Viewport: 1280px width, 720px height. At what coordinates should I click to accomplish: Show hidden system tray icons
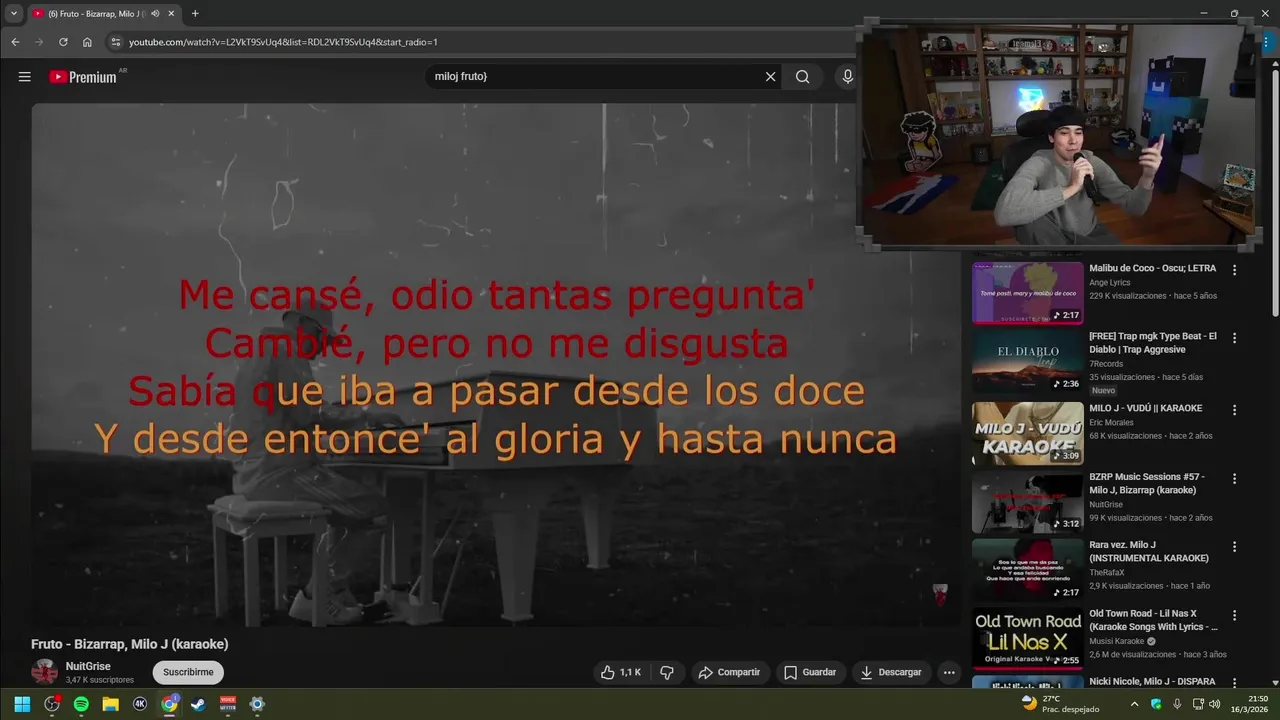tap(1134, 704)
